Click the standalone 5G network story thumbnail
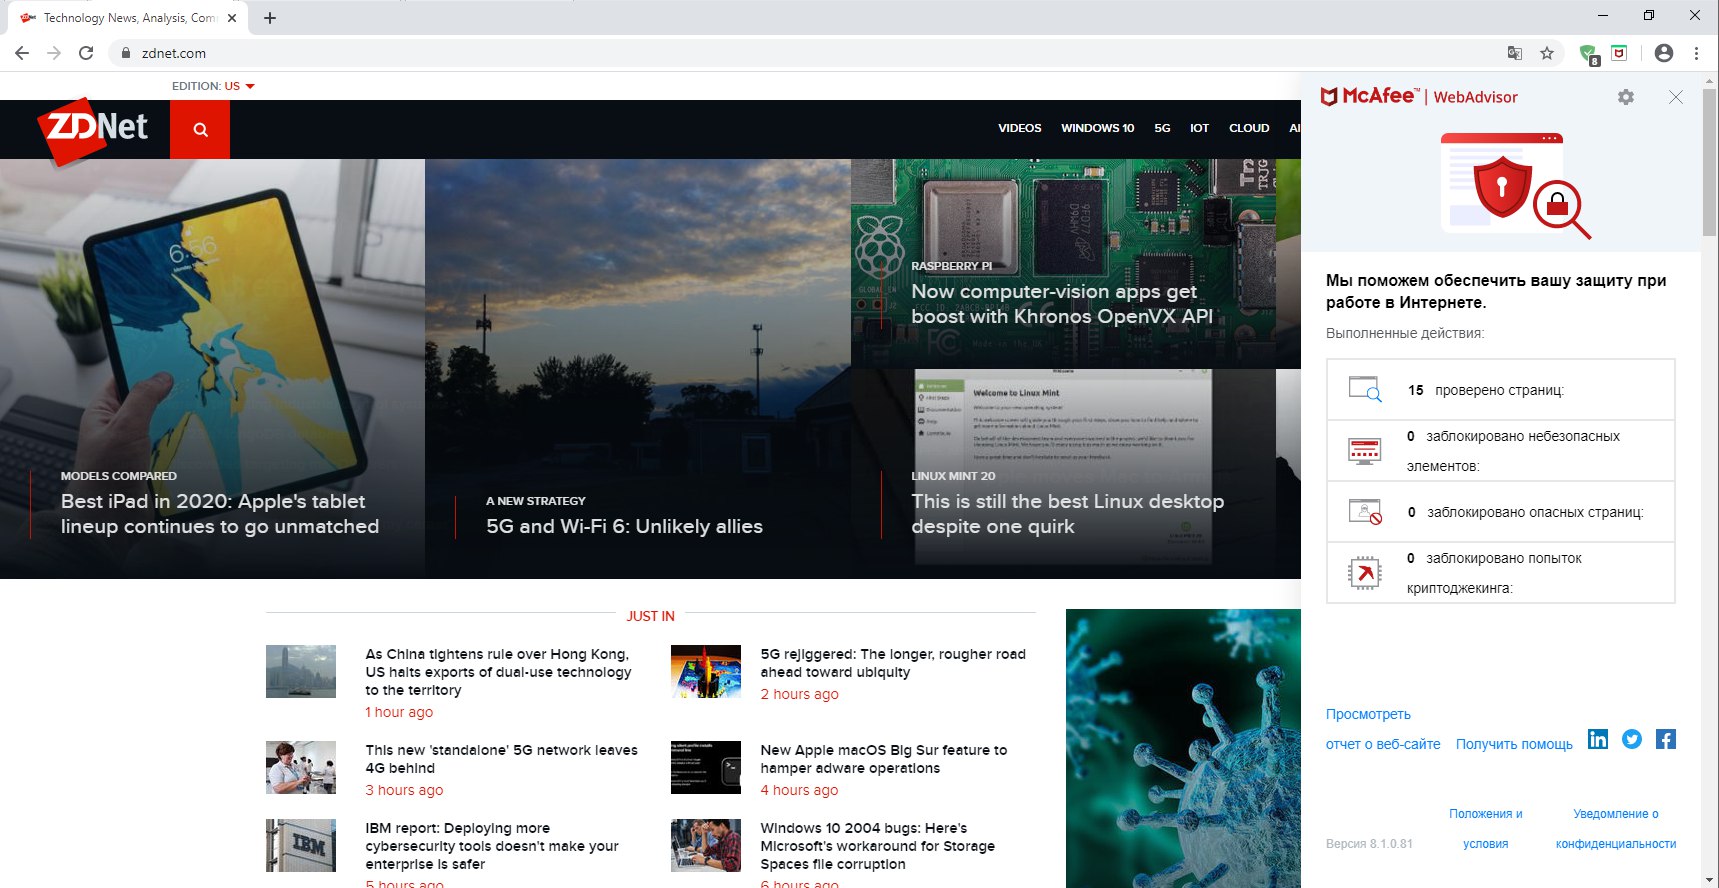This screenshot has height=888, width=1719. pos(301,767)
